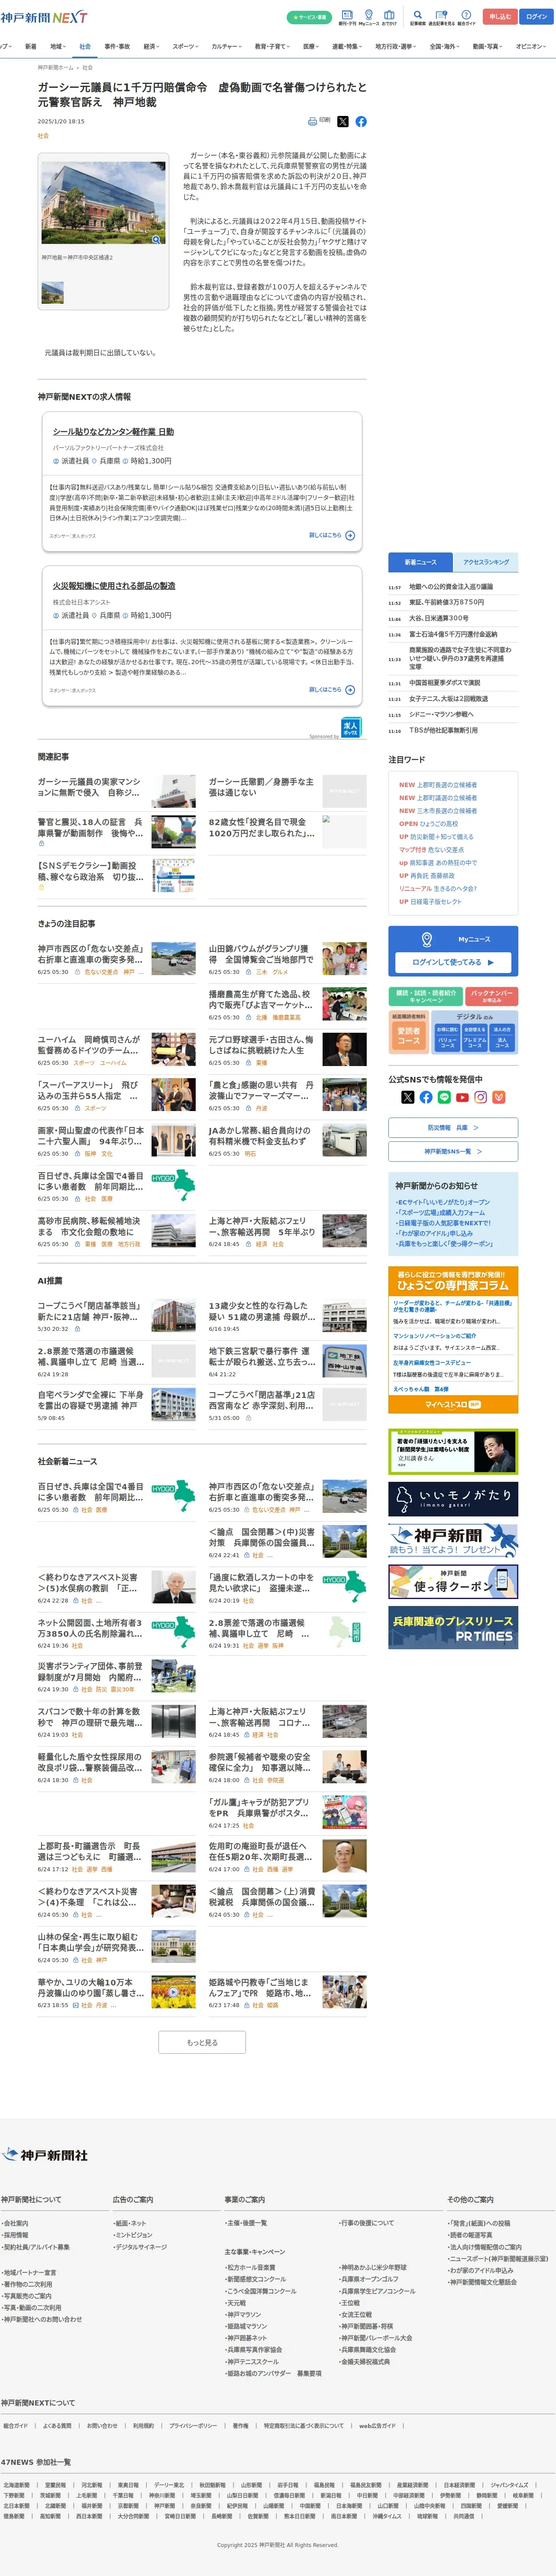Expand the 教育・子育て navigation dropdown
This screenshot has height=2576, width=556.
click(x=273, y=46)
